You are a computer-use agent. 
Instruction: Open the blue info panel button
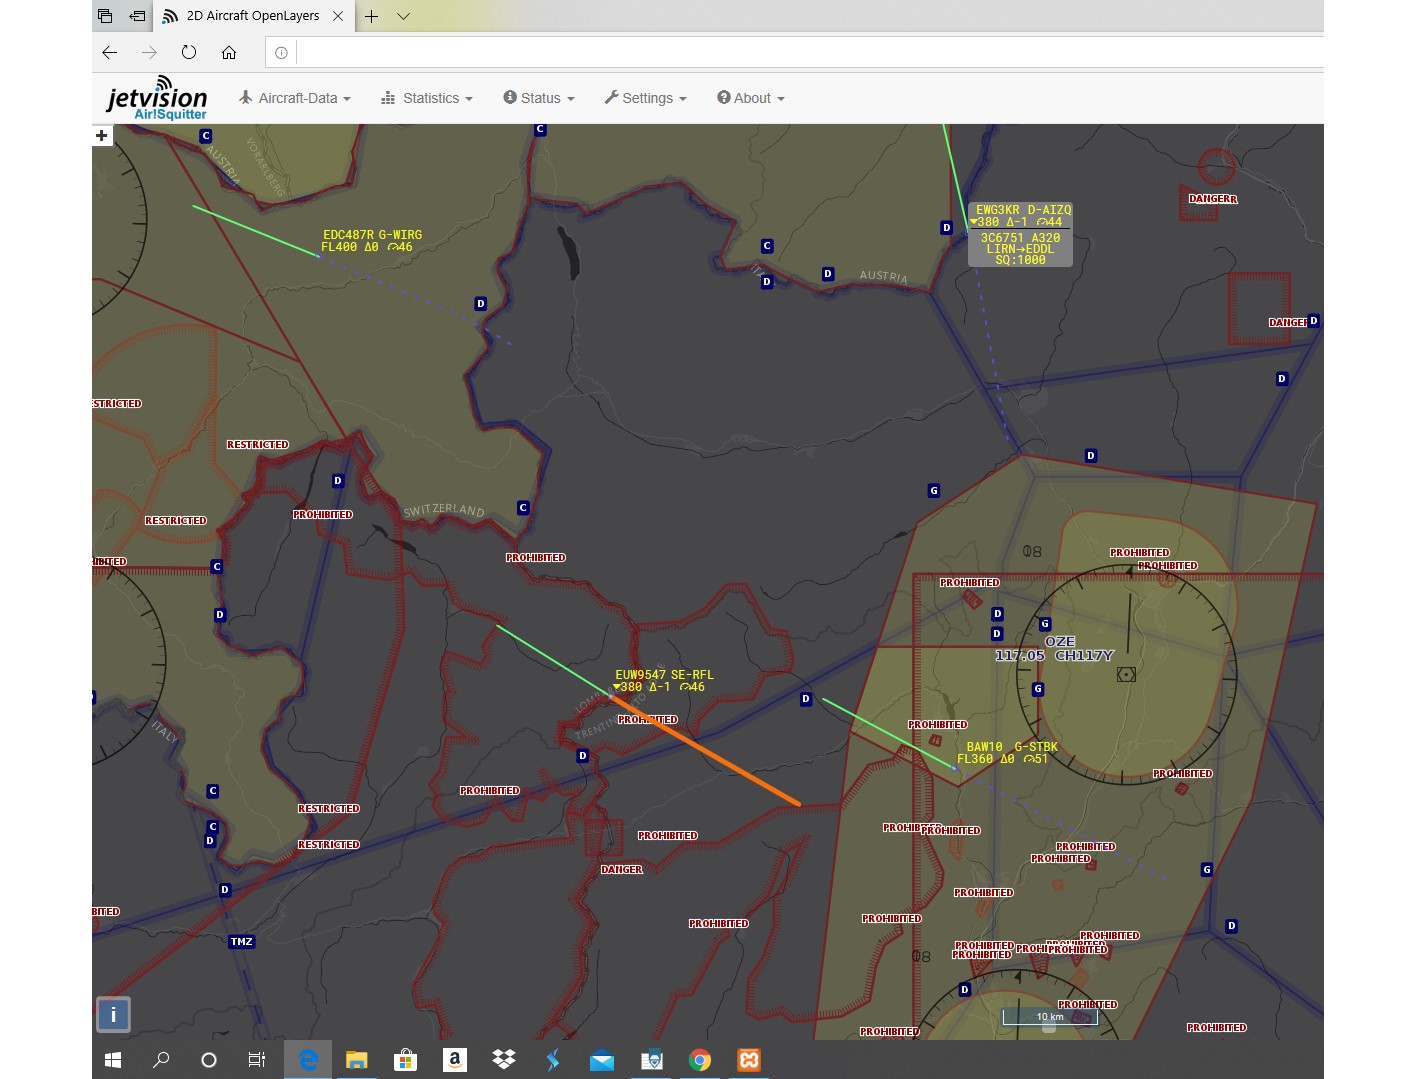(x=113, y=1014)
